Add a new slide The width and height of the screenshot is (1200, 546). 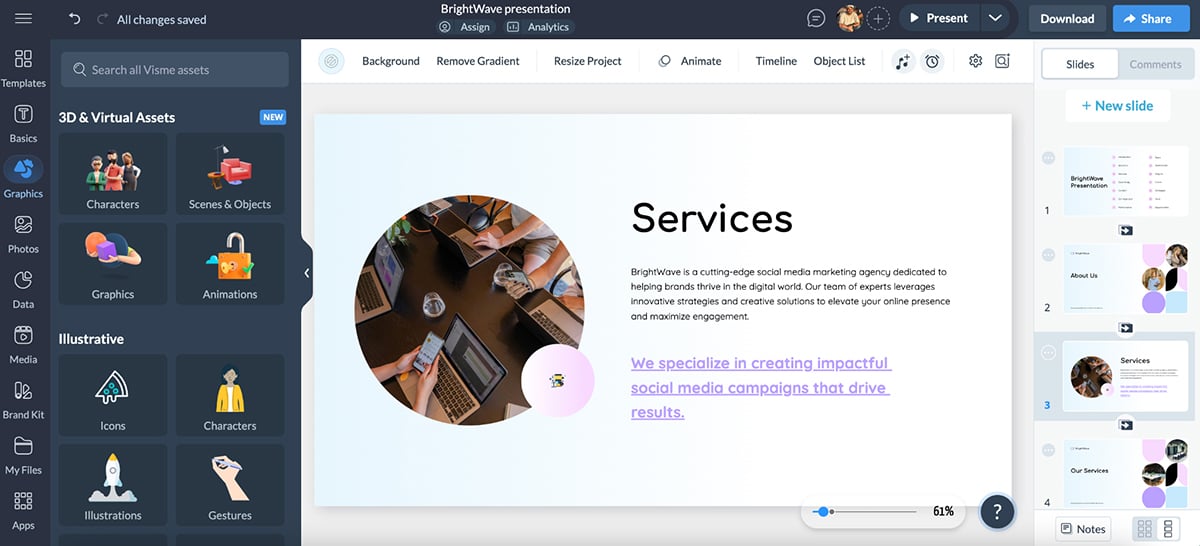(x=1115, y=105)
